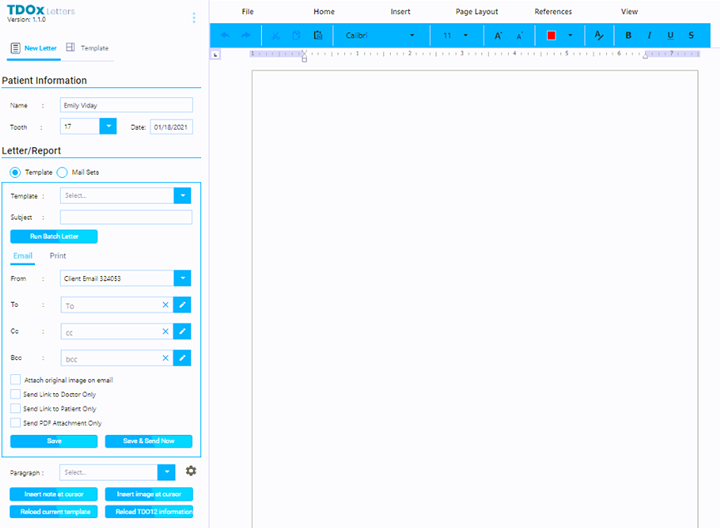
Task: Click the Paste icon in toolbar
Action: (x=317, y=35)
